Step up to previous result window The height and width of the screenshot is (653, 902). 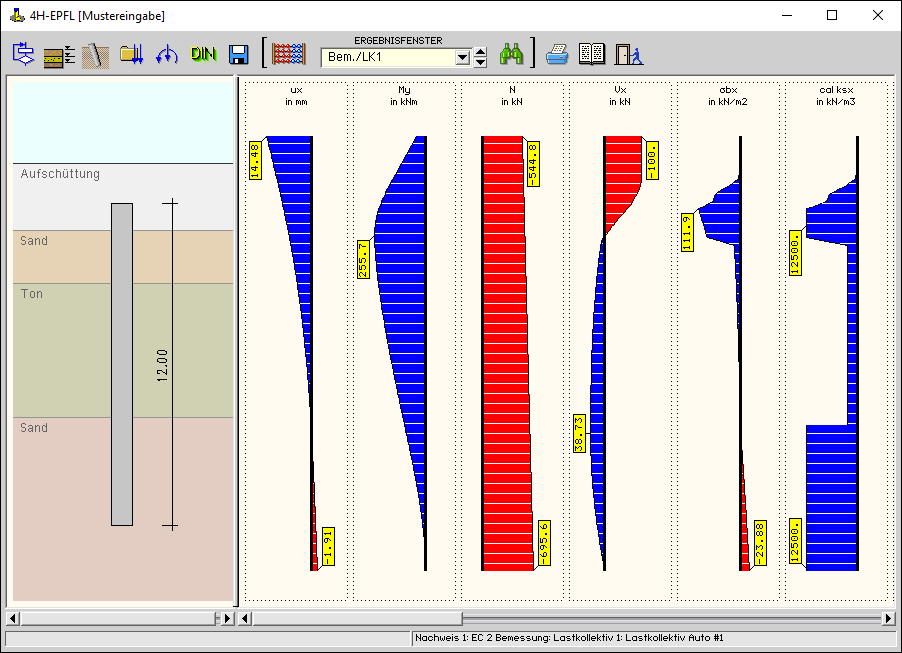coord(480,52)
